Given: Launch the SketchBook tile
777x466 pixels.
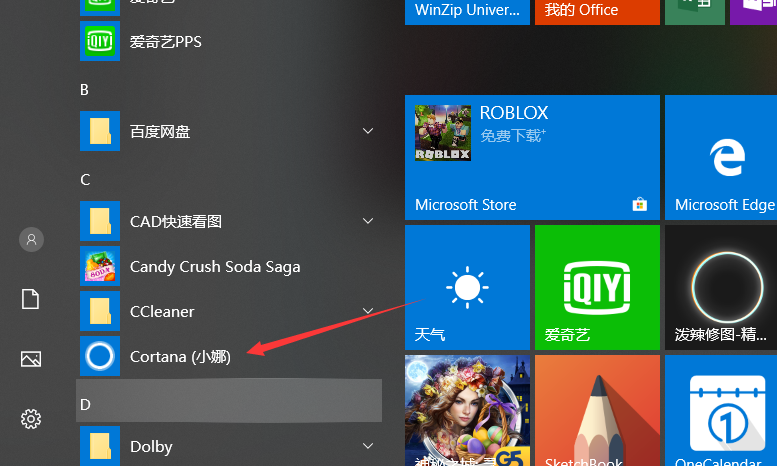Looking at the screenshot, I should pos(597,410).
